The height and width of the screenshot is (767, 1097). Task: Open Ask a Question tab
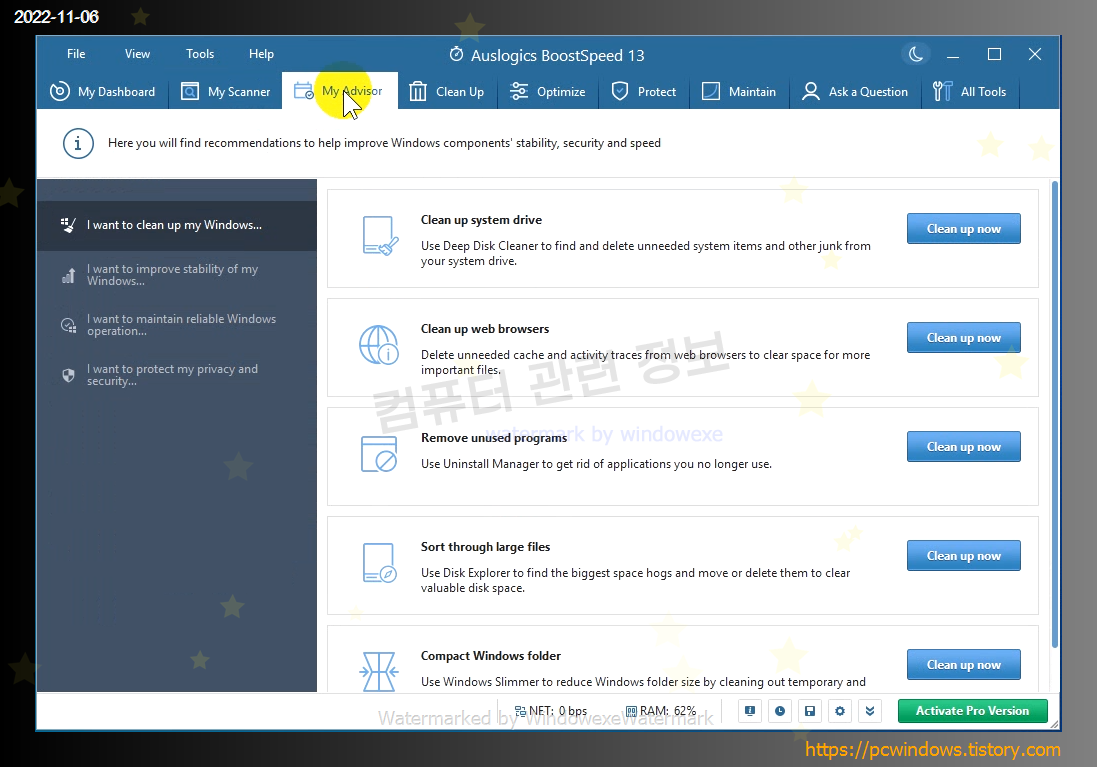(x=856, y=92)
